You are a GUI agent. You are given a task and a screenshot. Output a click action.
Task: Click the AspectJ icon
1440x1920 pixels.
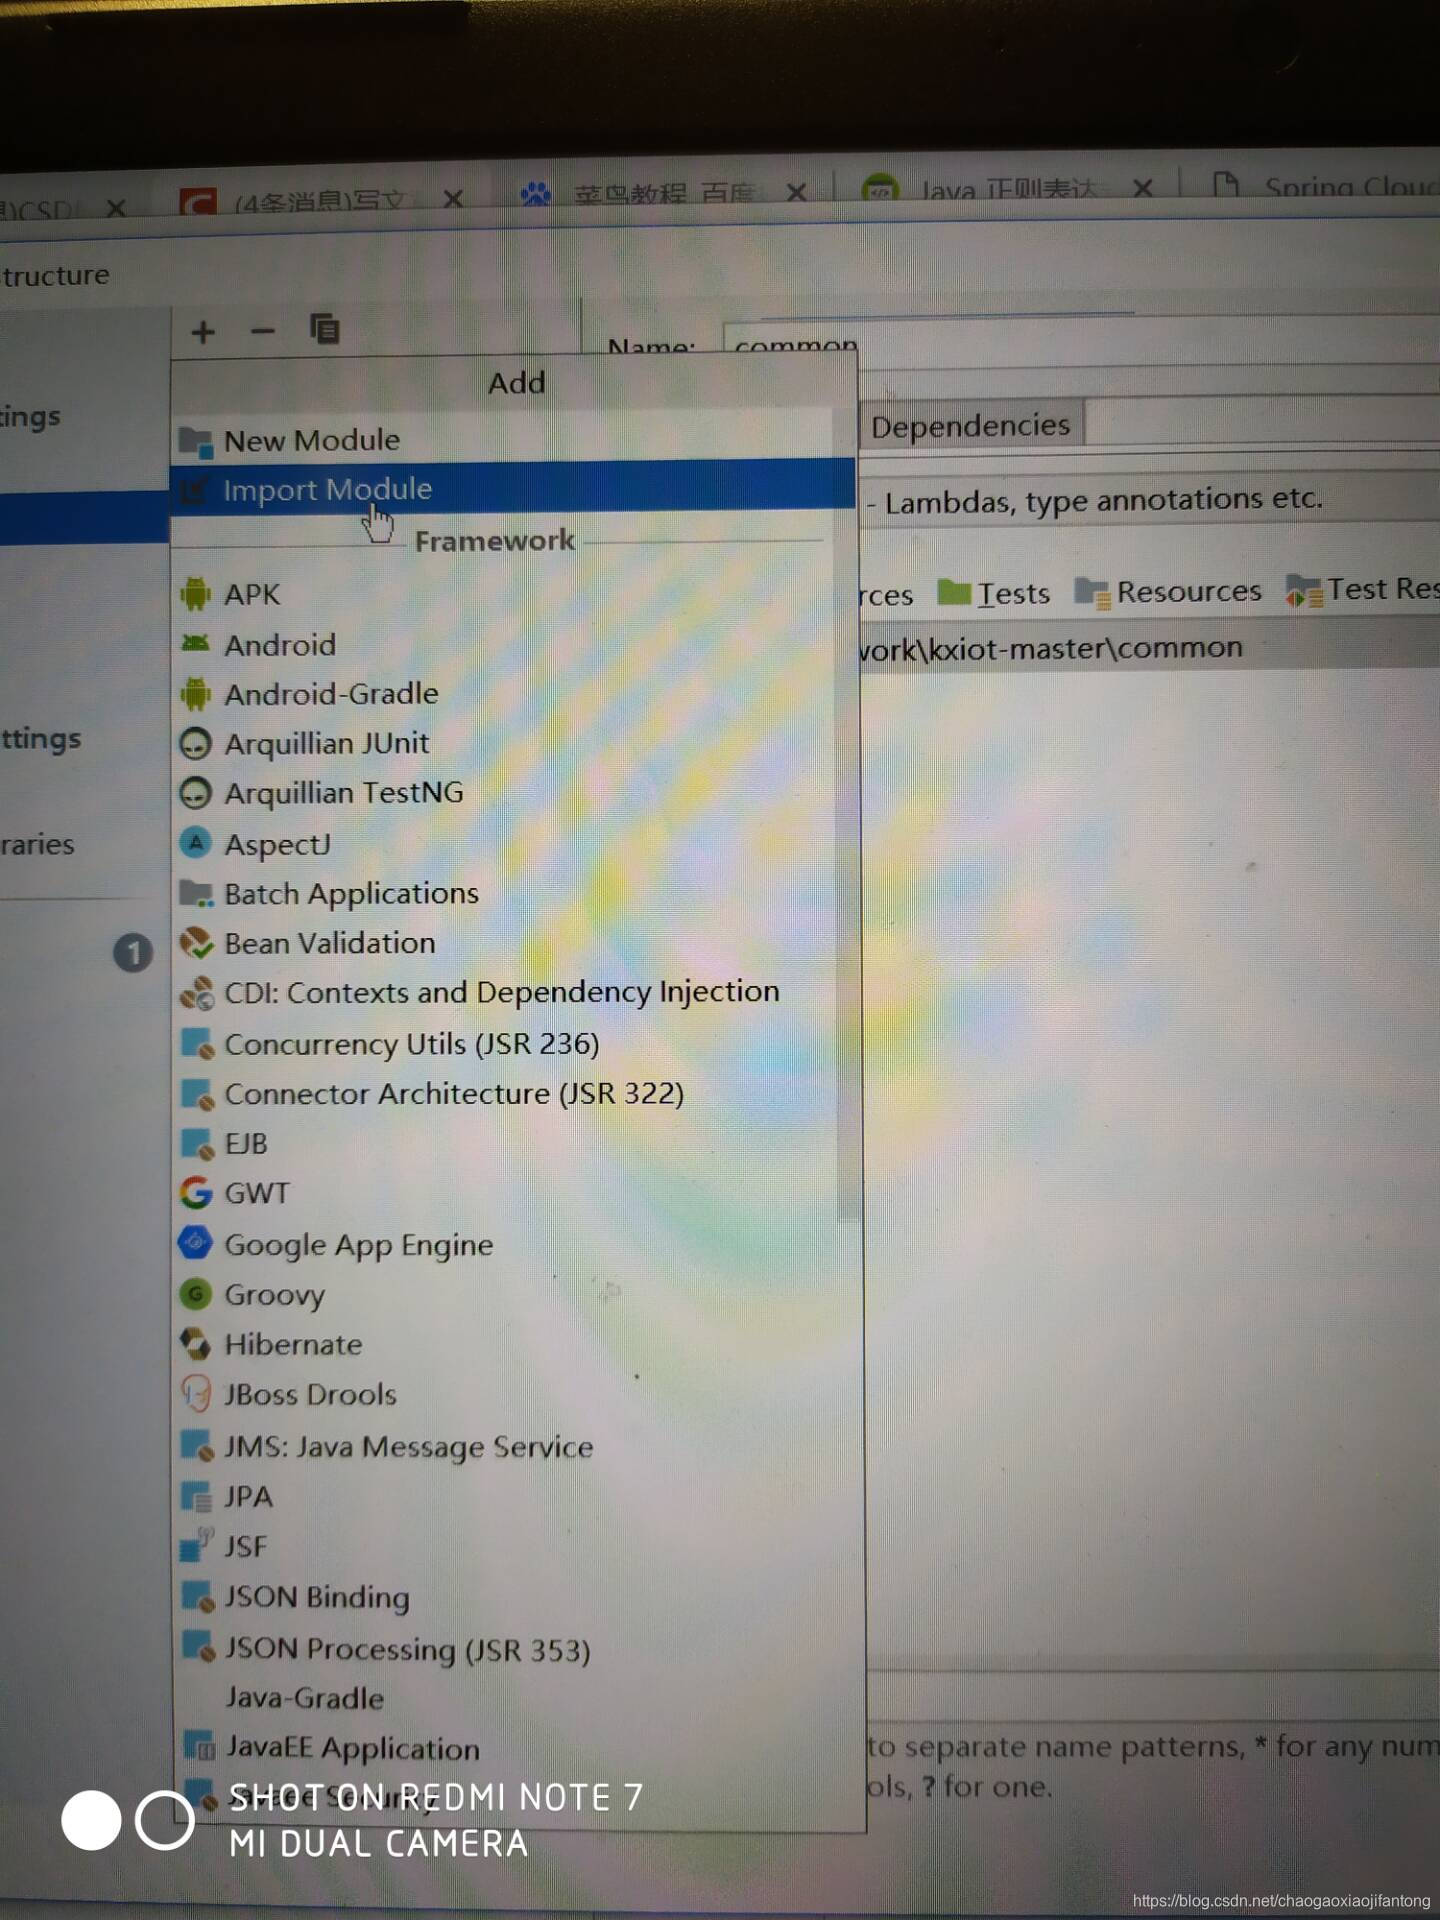click(x=196, y=843)
